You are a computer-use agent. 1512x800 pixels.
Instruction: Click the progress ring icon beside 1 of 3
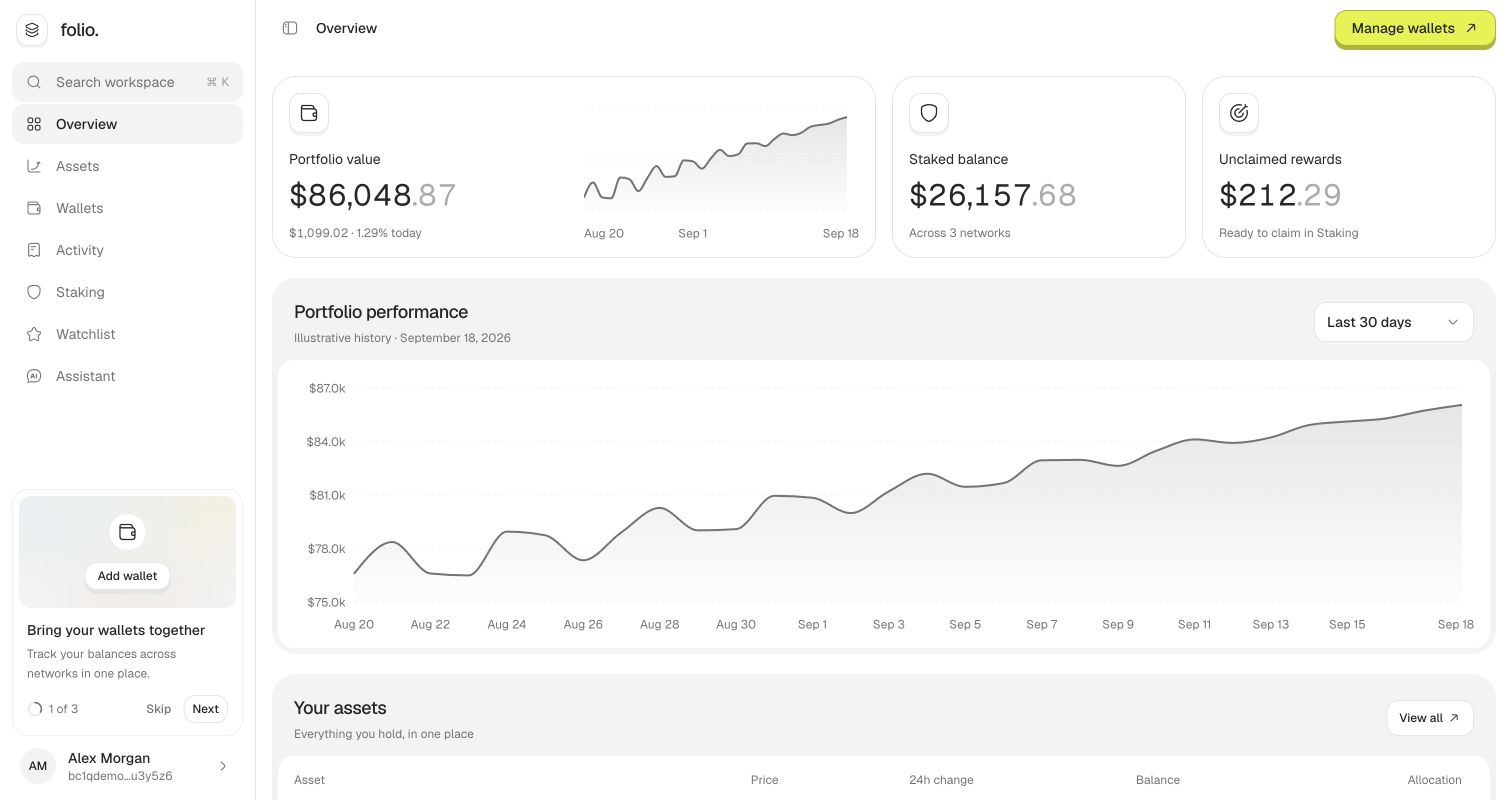[35, 709]
